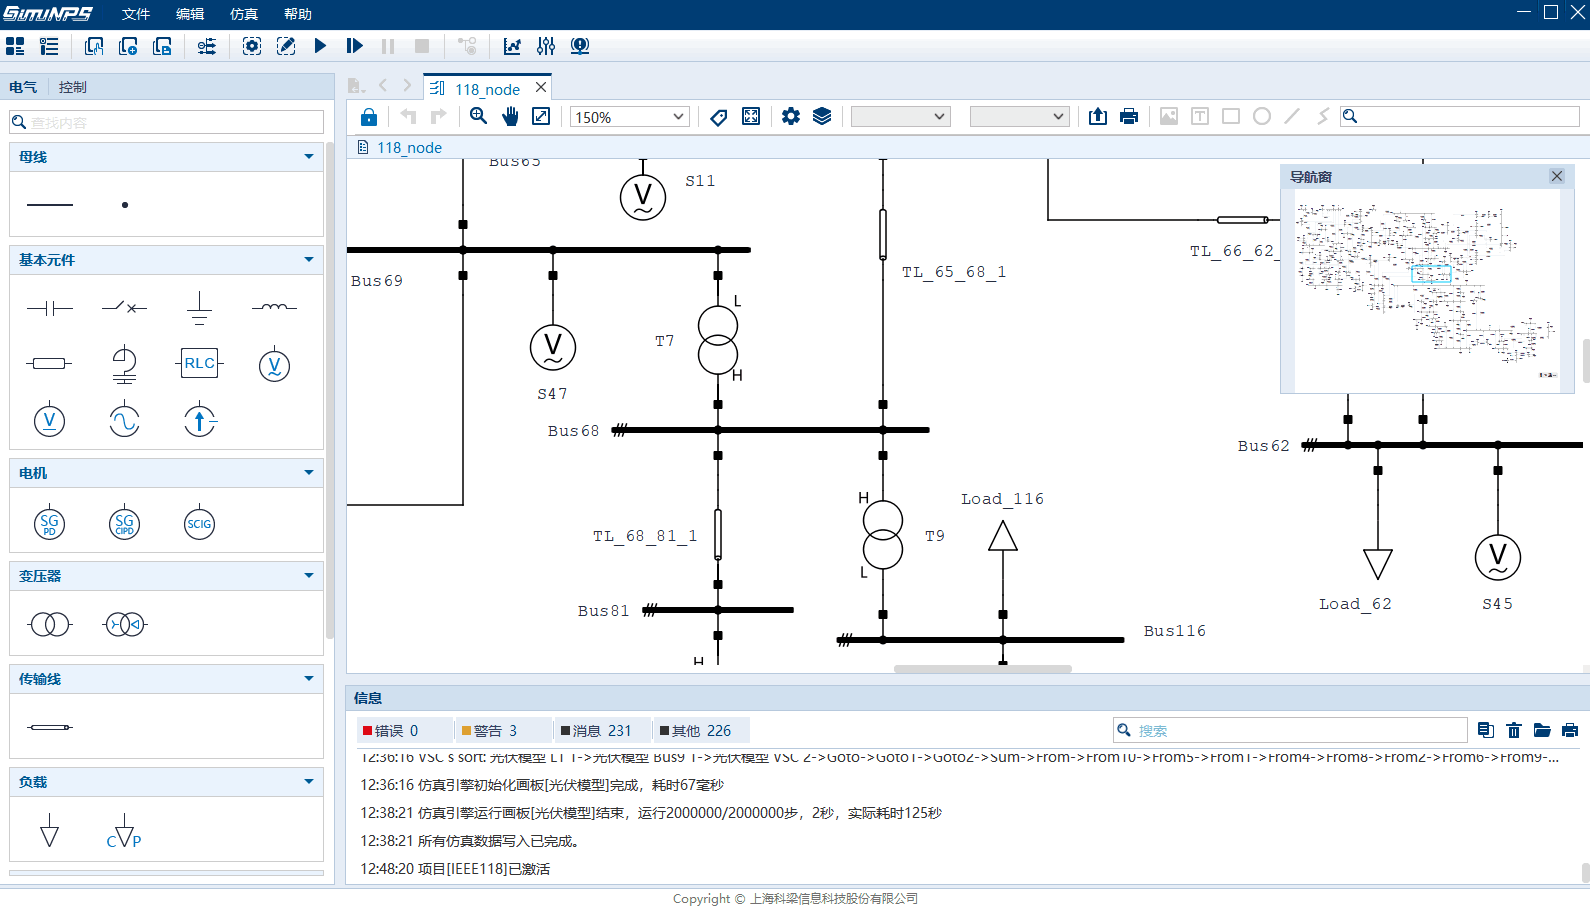Screen dimensions: 1590x906
Task: Select the SCIG motor component
Action: pos(199,524)
